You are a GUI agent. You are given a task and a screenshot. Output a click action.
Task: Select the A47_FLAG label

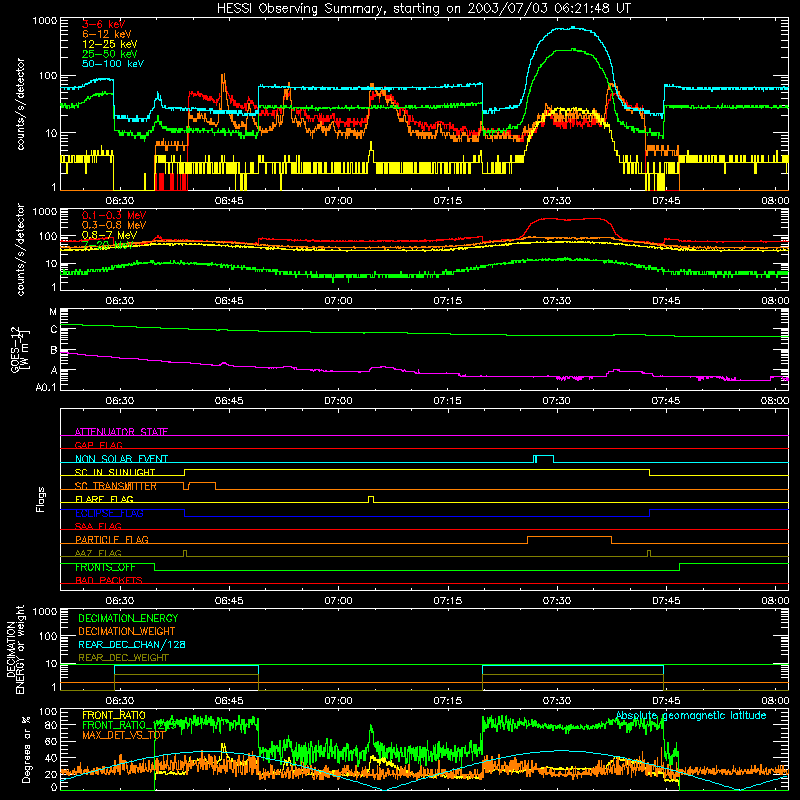tap(98, 553)
